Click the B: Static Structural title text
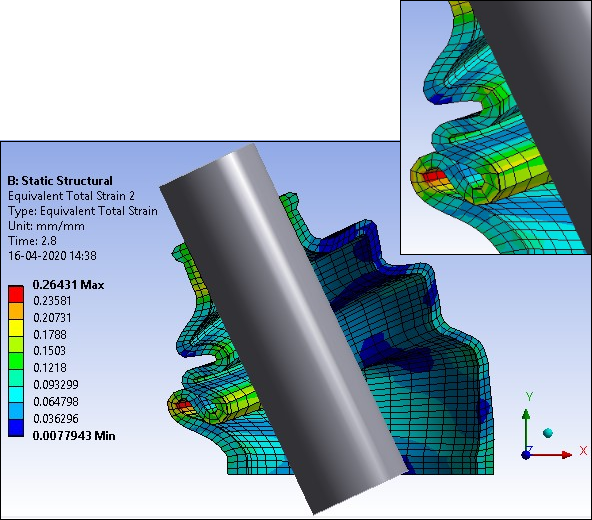 pyautogui.click(x=60, y=181)
